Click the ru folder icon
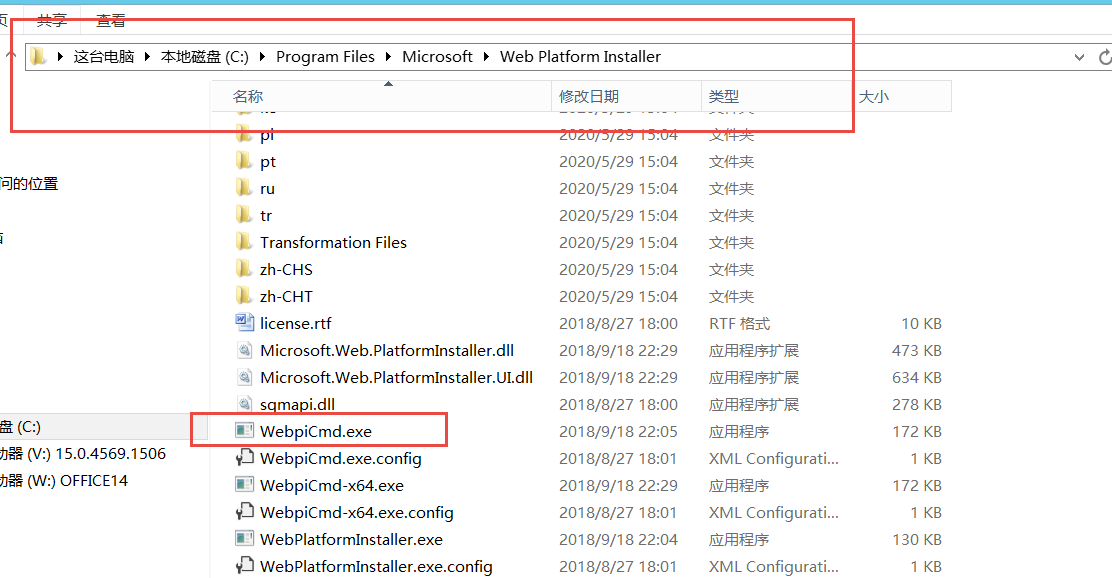Image resolution: width=1112 pixels, height=578 pixels. (244, 188)
